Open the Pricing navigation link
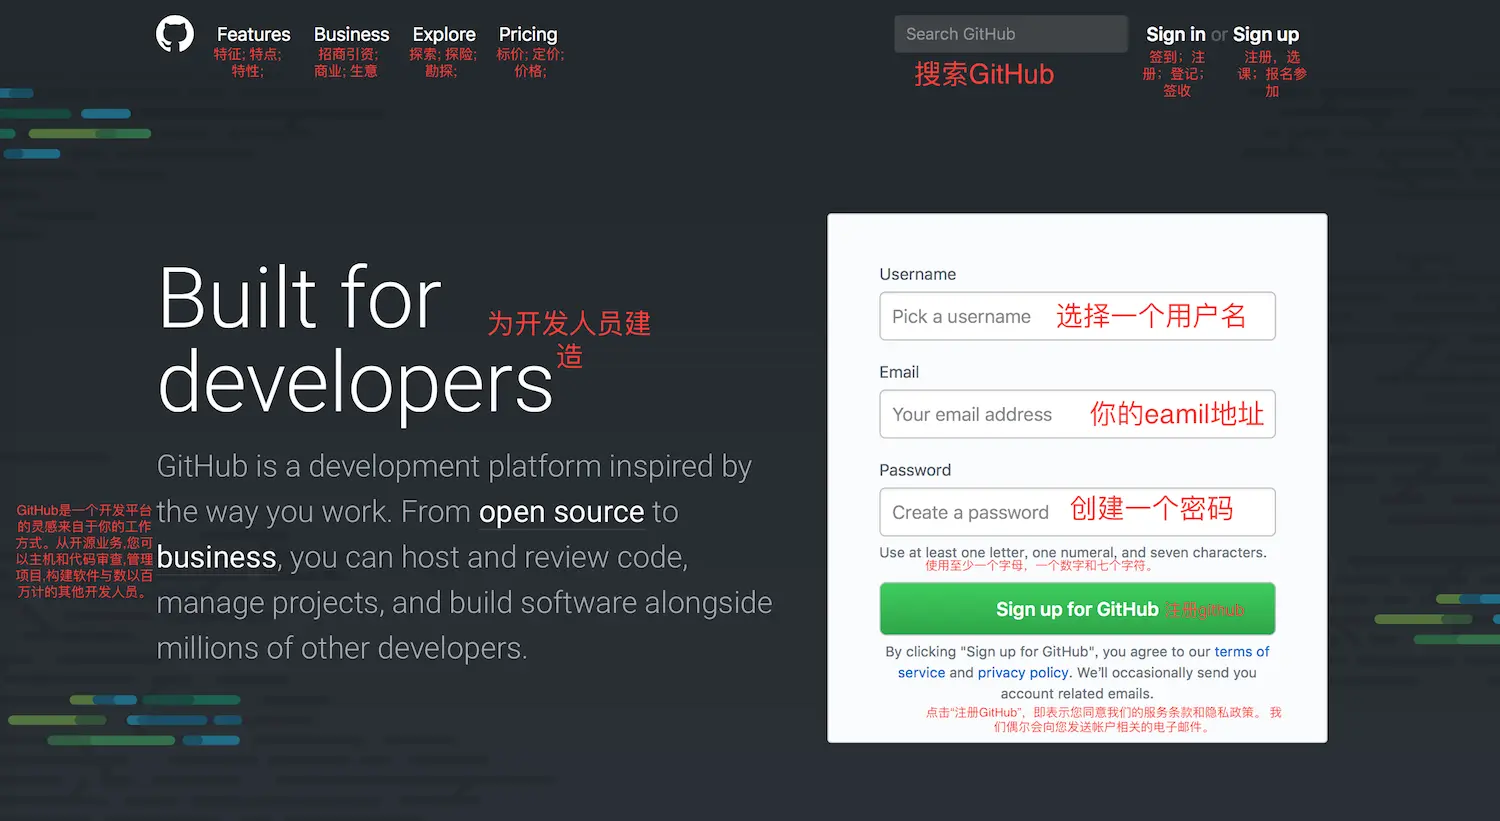Screen dimensions: 1500x821 [528, 34]
